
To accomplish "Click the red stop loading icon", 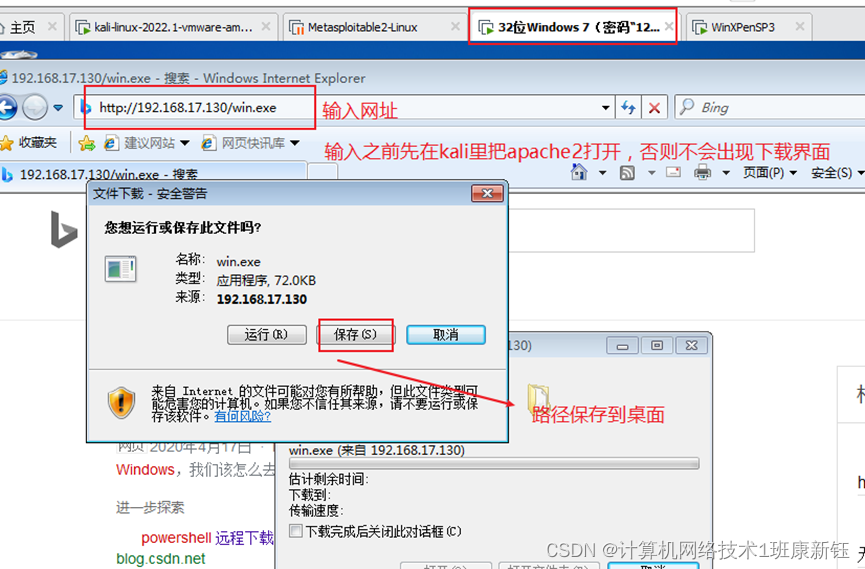I will (654, 108).
